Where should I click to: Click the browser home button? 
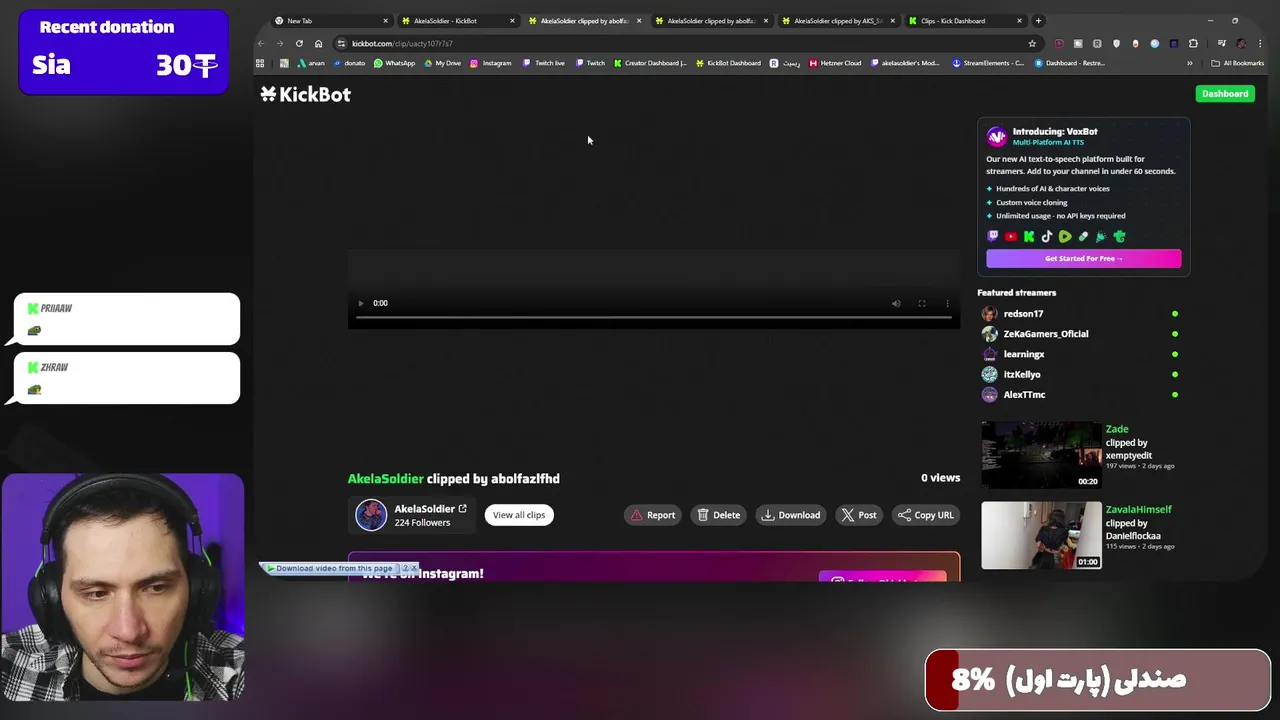[x=318, y=43]
